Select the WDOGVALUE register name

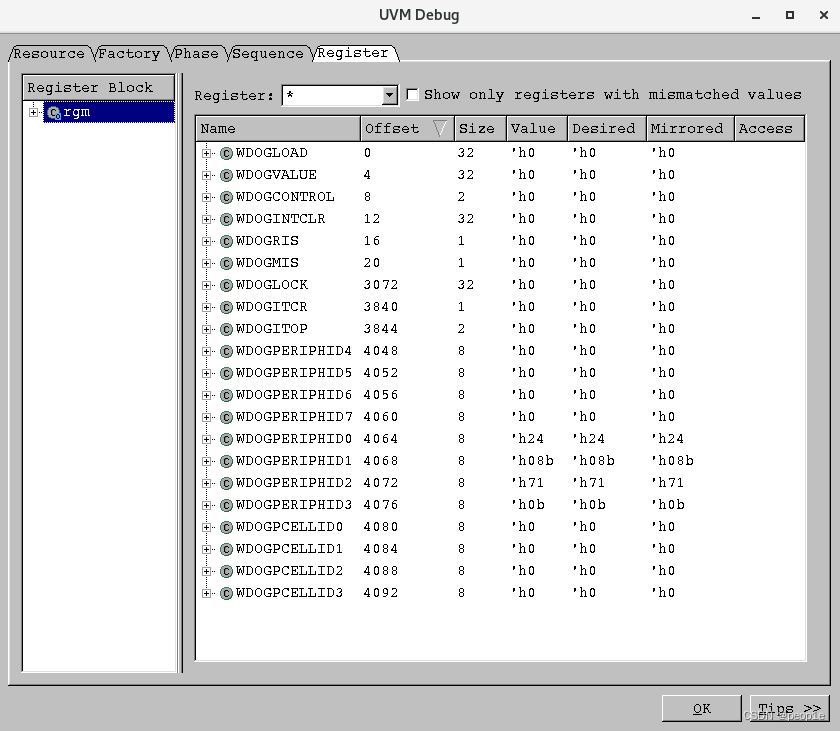(x=276, y=175)
